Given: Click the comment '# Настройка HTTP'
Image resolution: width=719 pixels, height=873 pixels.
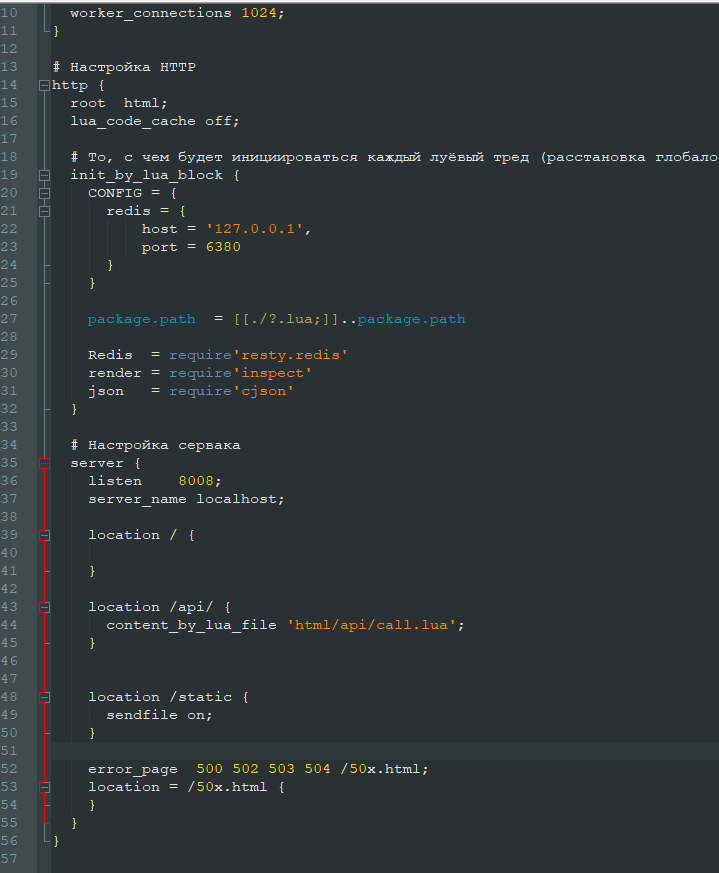Looking at the screenshot, I should click(124, 67).
